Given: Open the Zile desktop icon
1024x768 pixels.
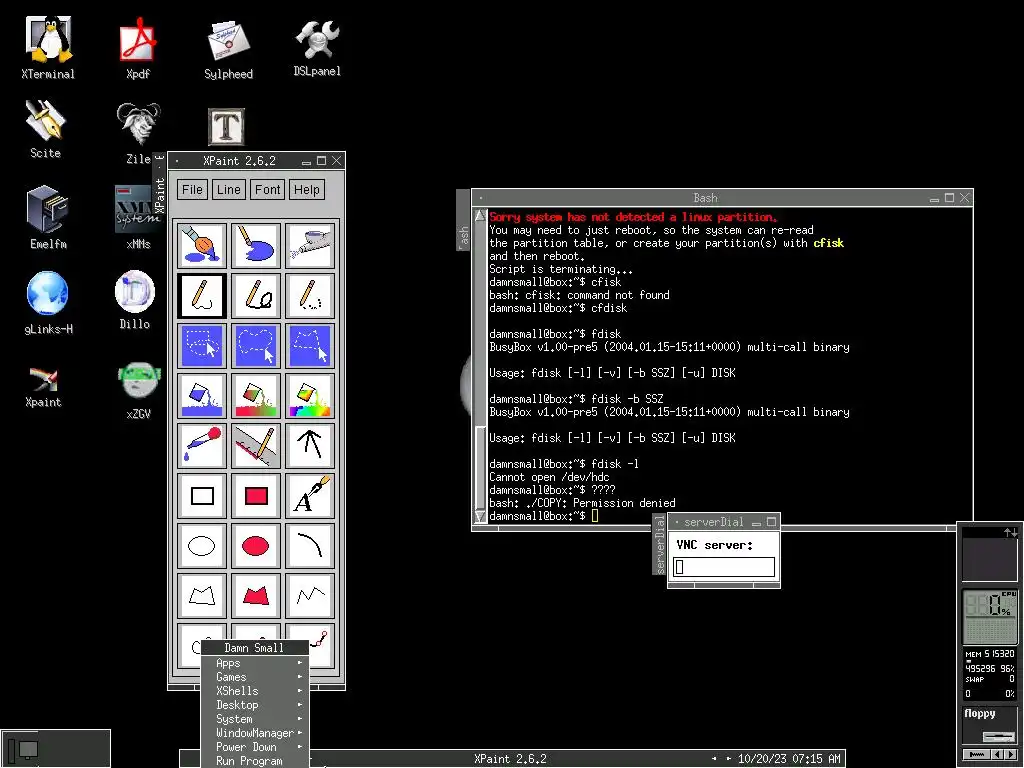Looking at the screenshot, I should point(138,133).
